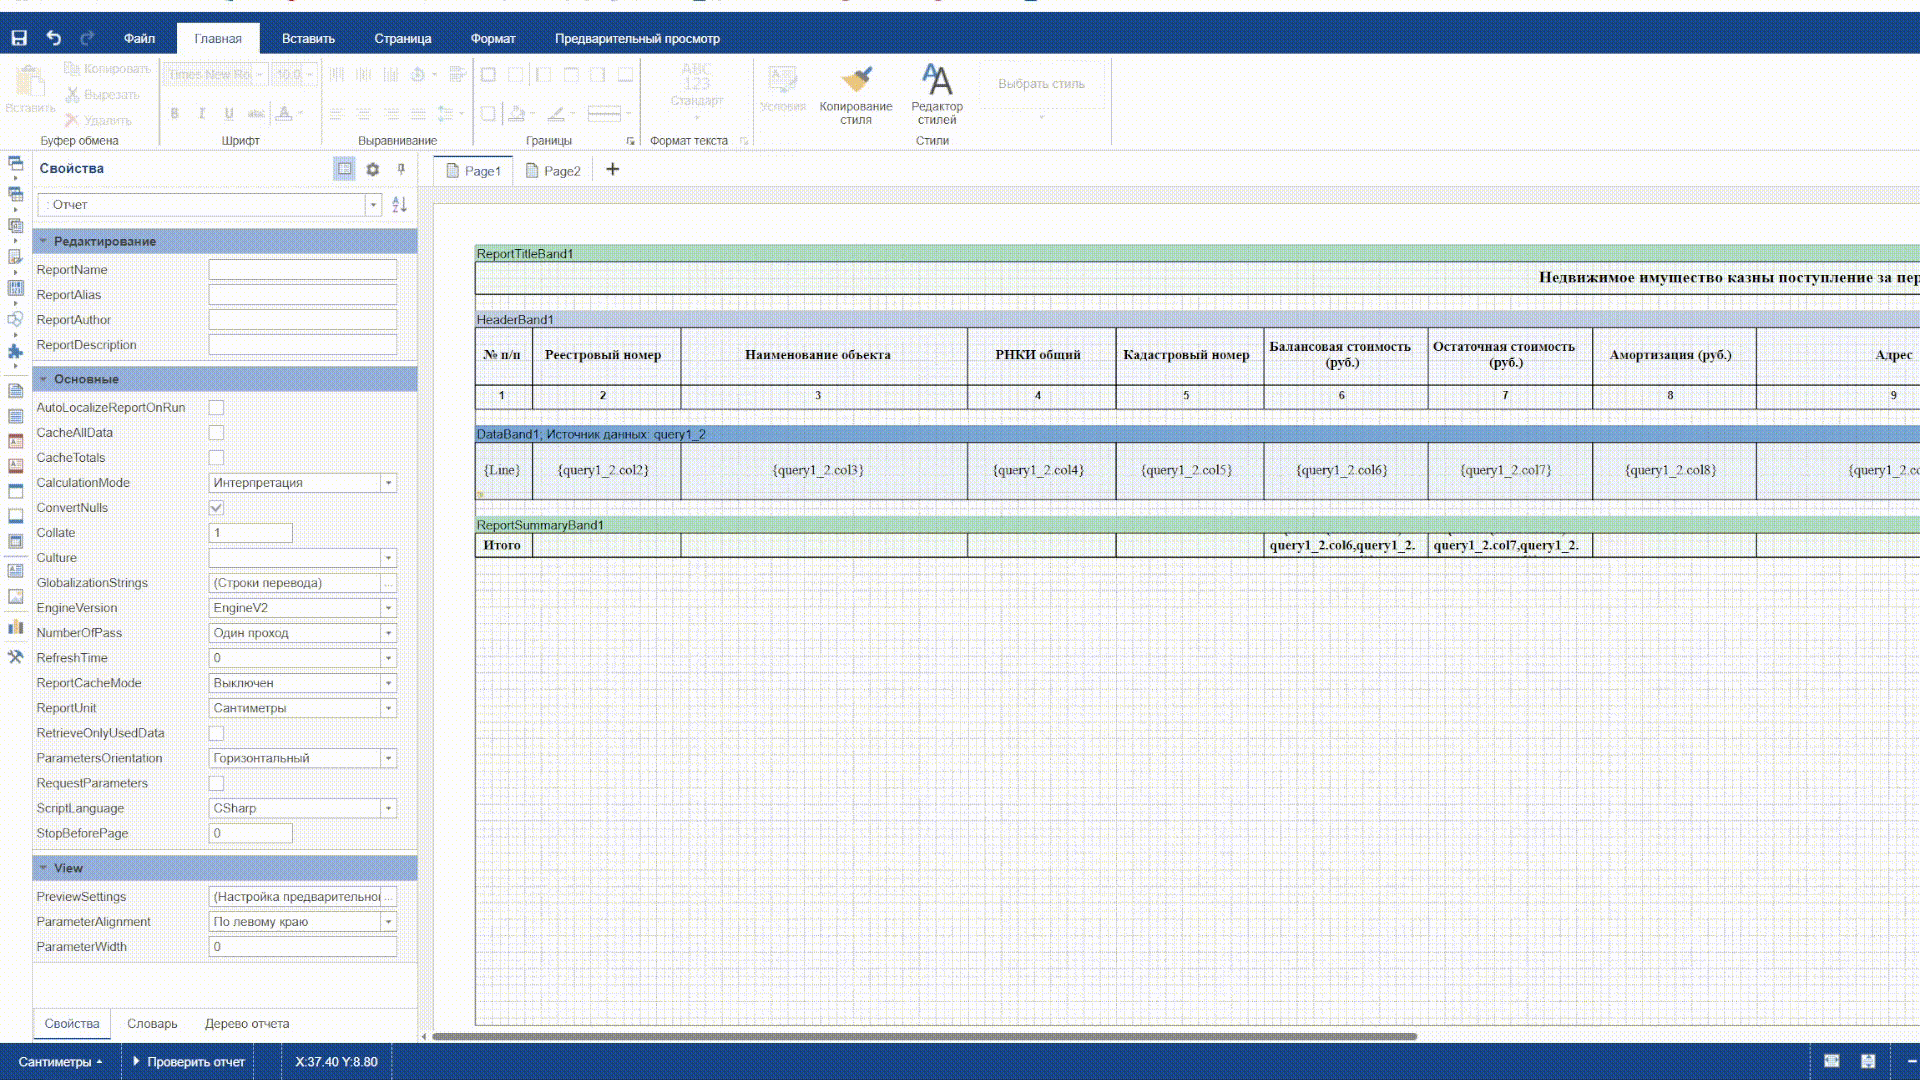This screenshot has height=1080, width=1920.
Task: Open the Редактор стилей style editor
Action: point(937,95)
